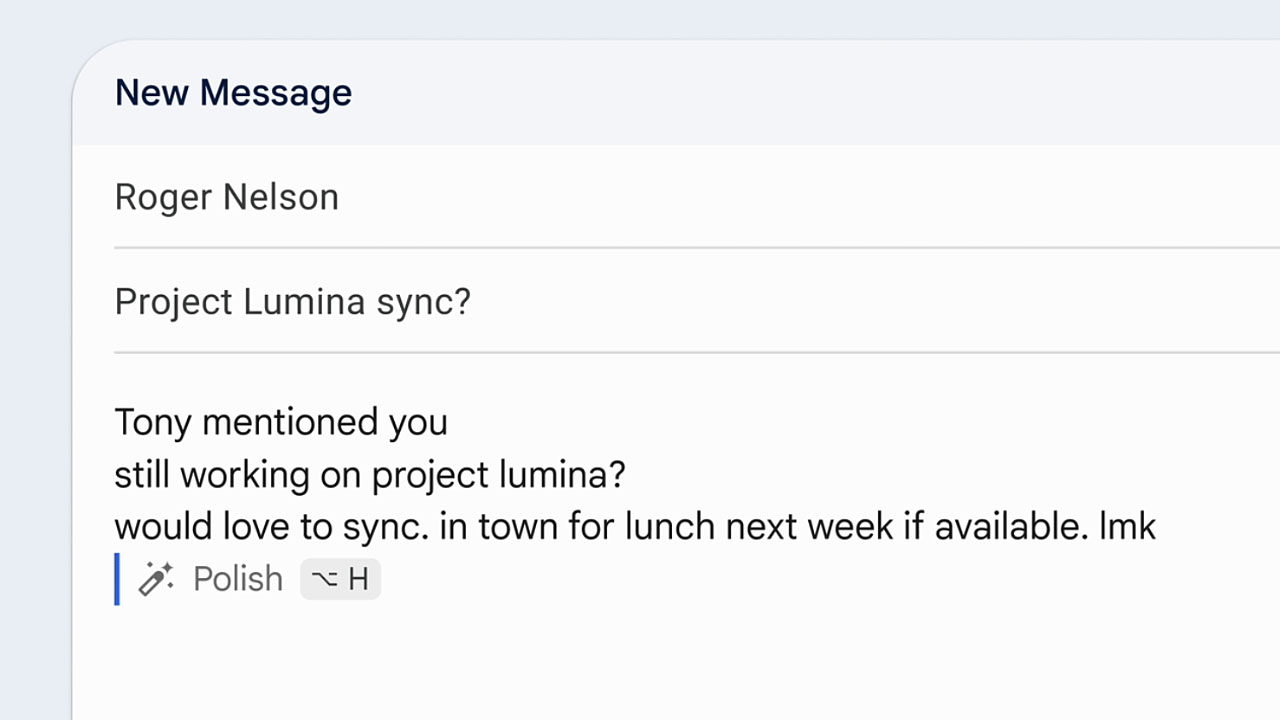Click empty message body below Polish
Image resolution: width=1280 pixels, height=720 pixels.
pyautogui.click(x=600, y=660)
